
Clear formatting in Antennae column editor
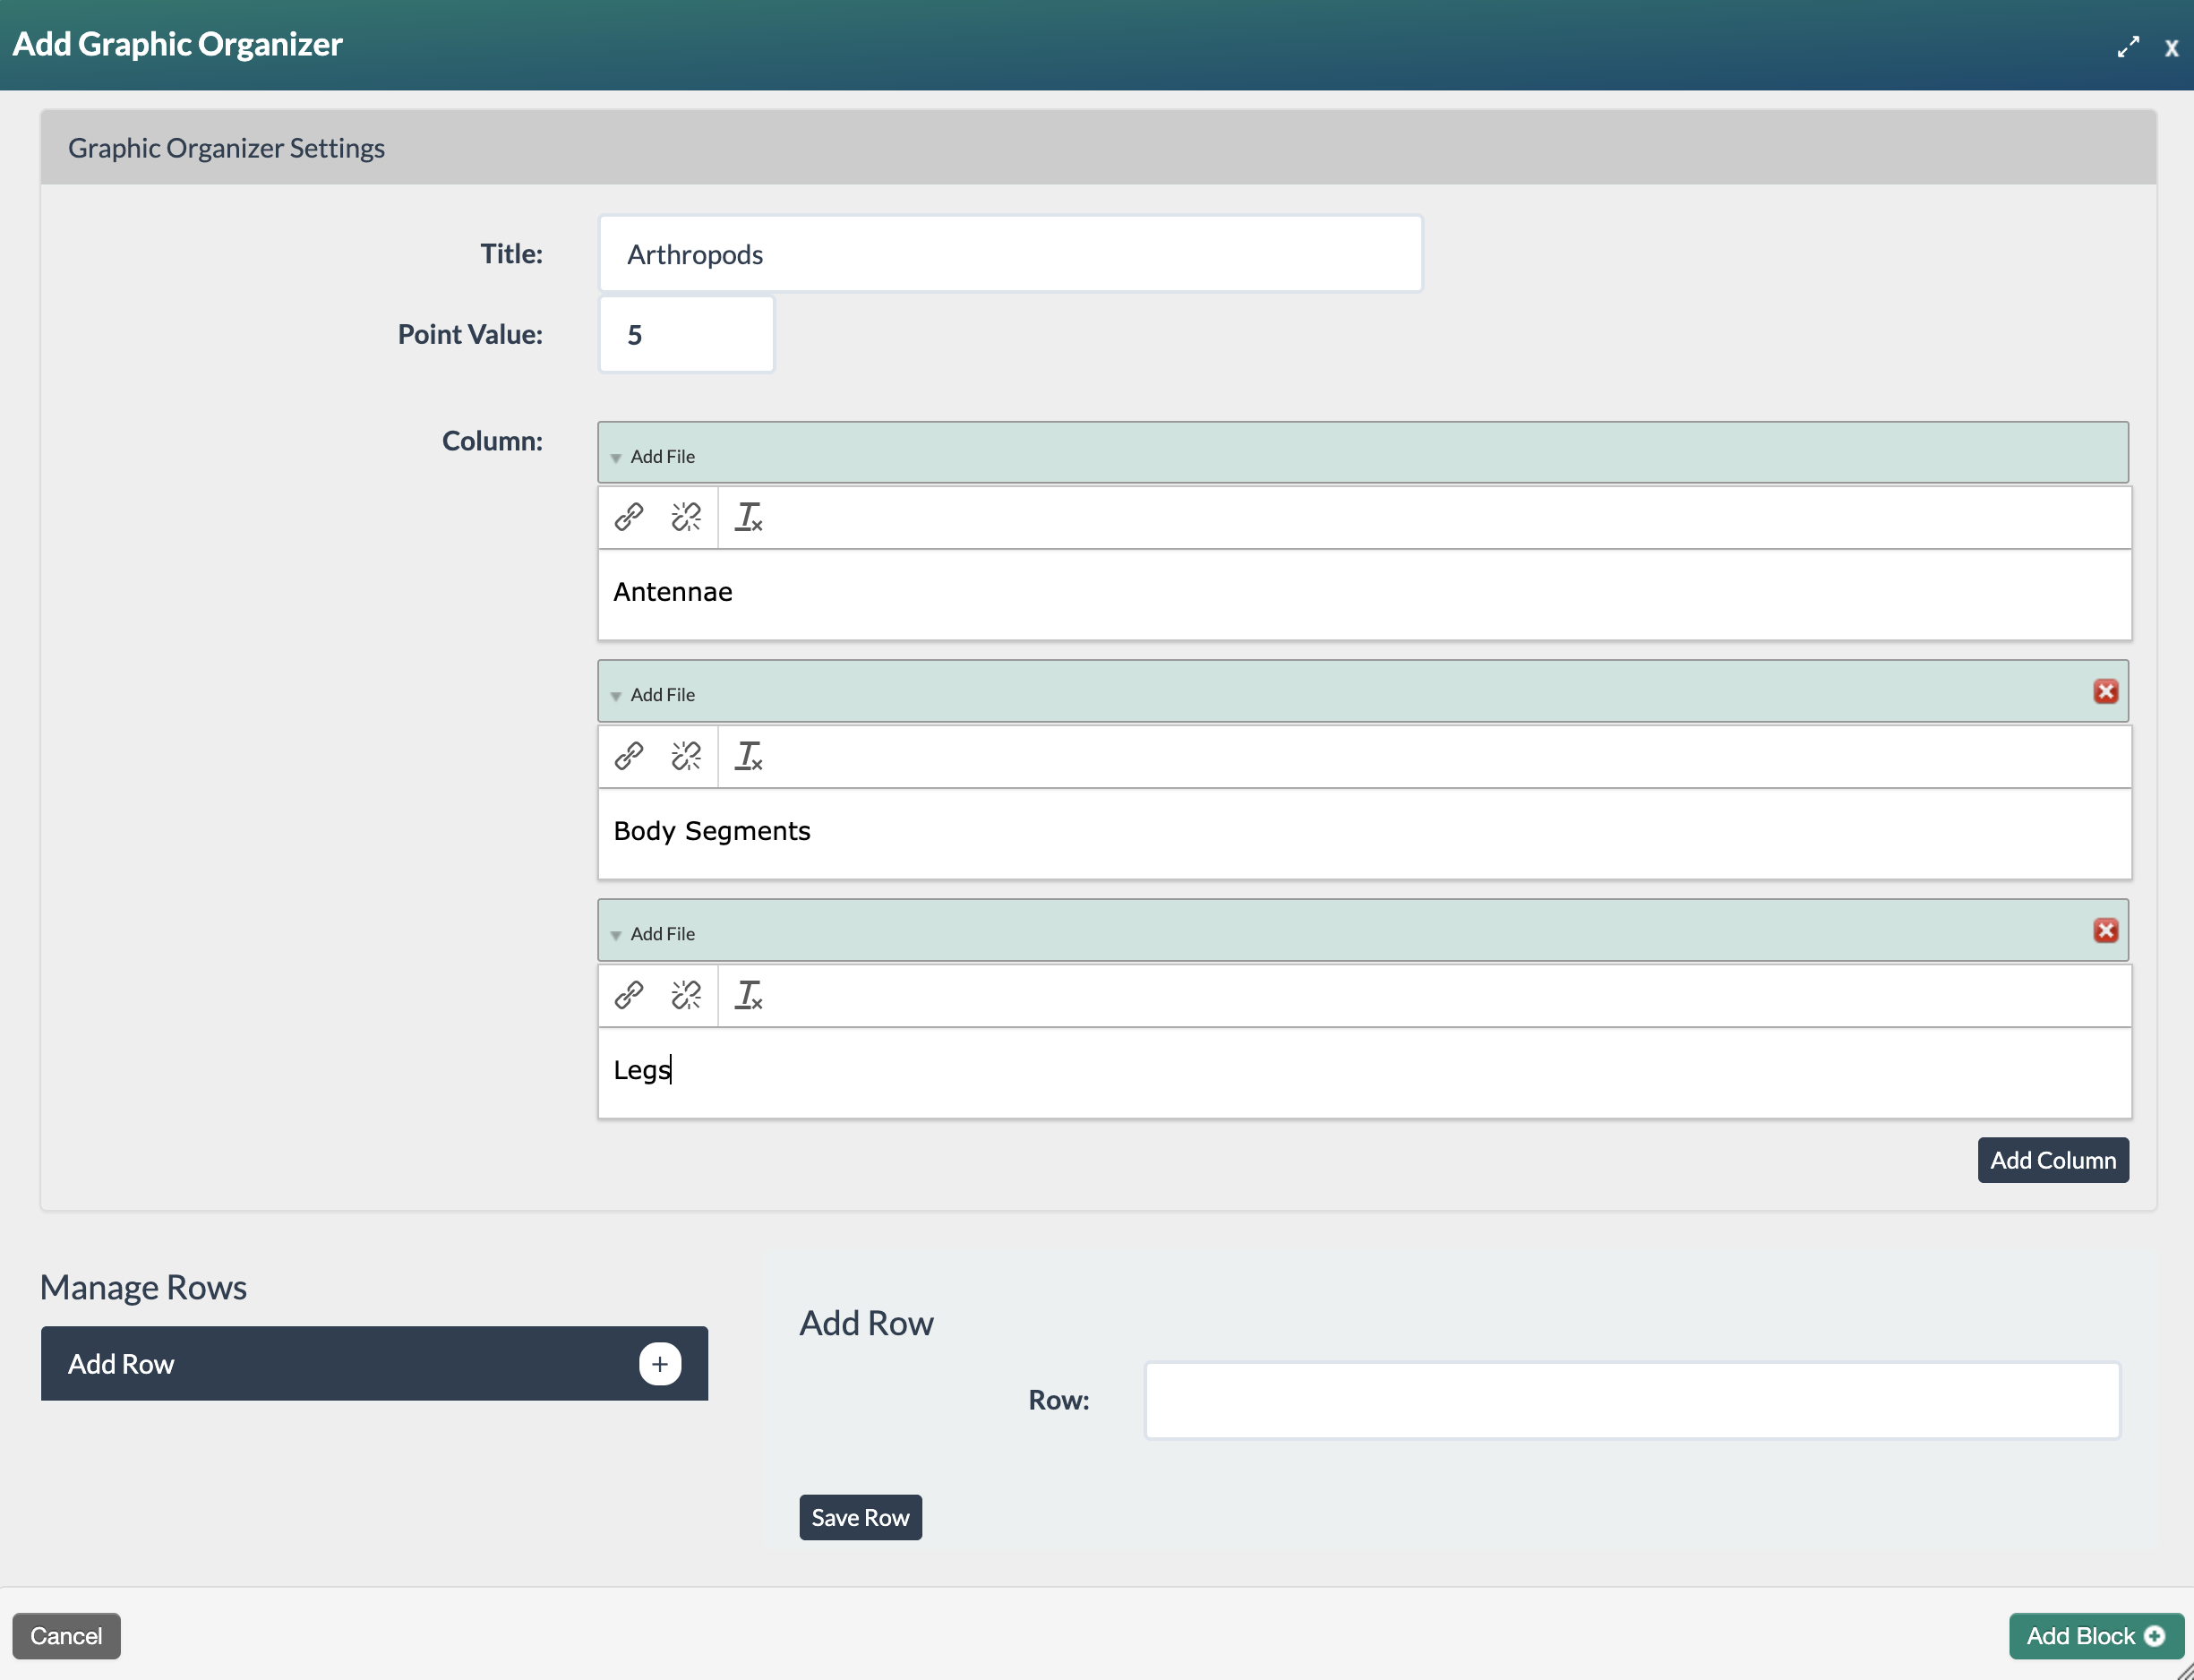pyautogui.click(x=749, y=517)
